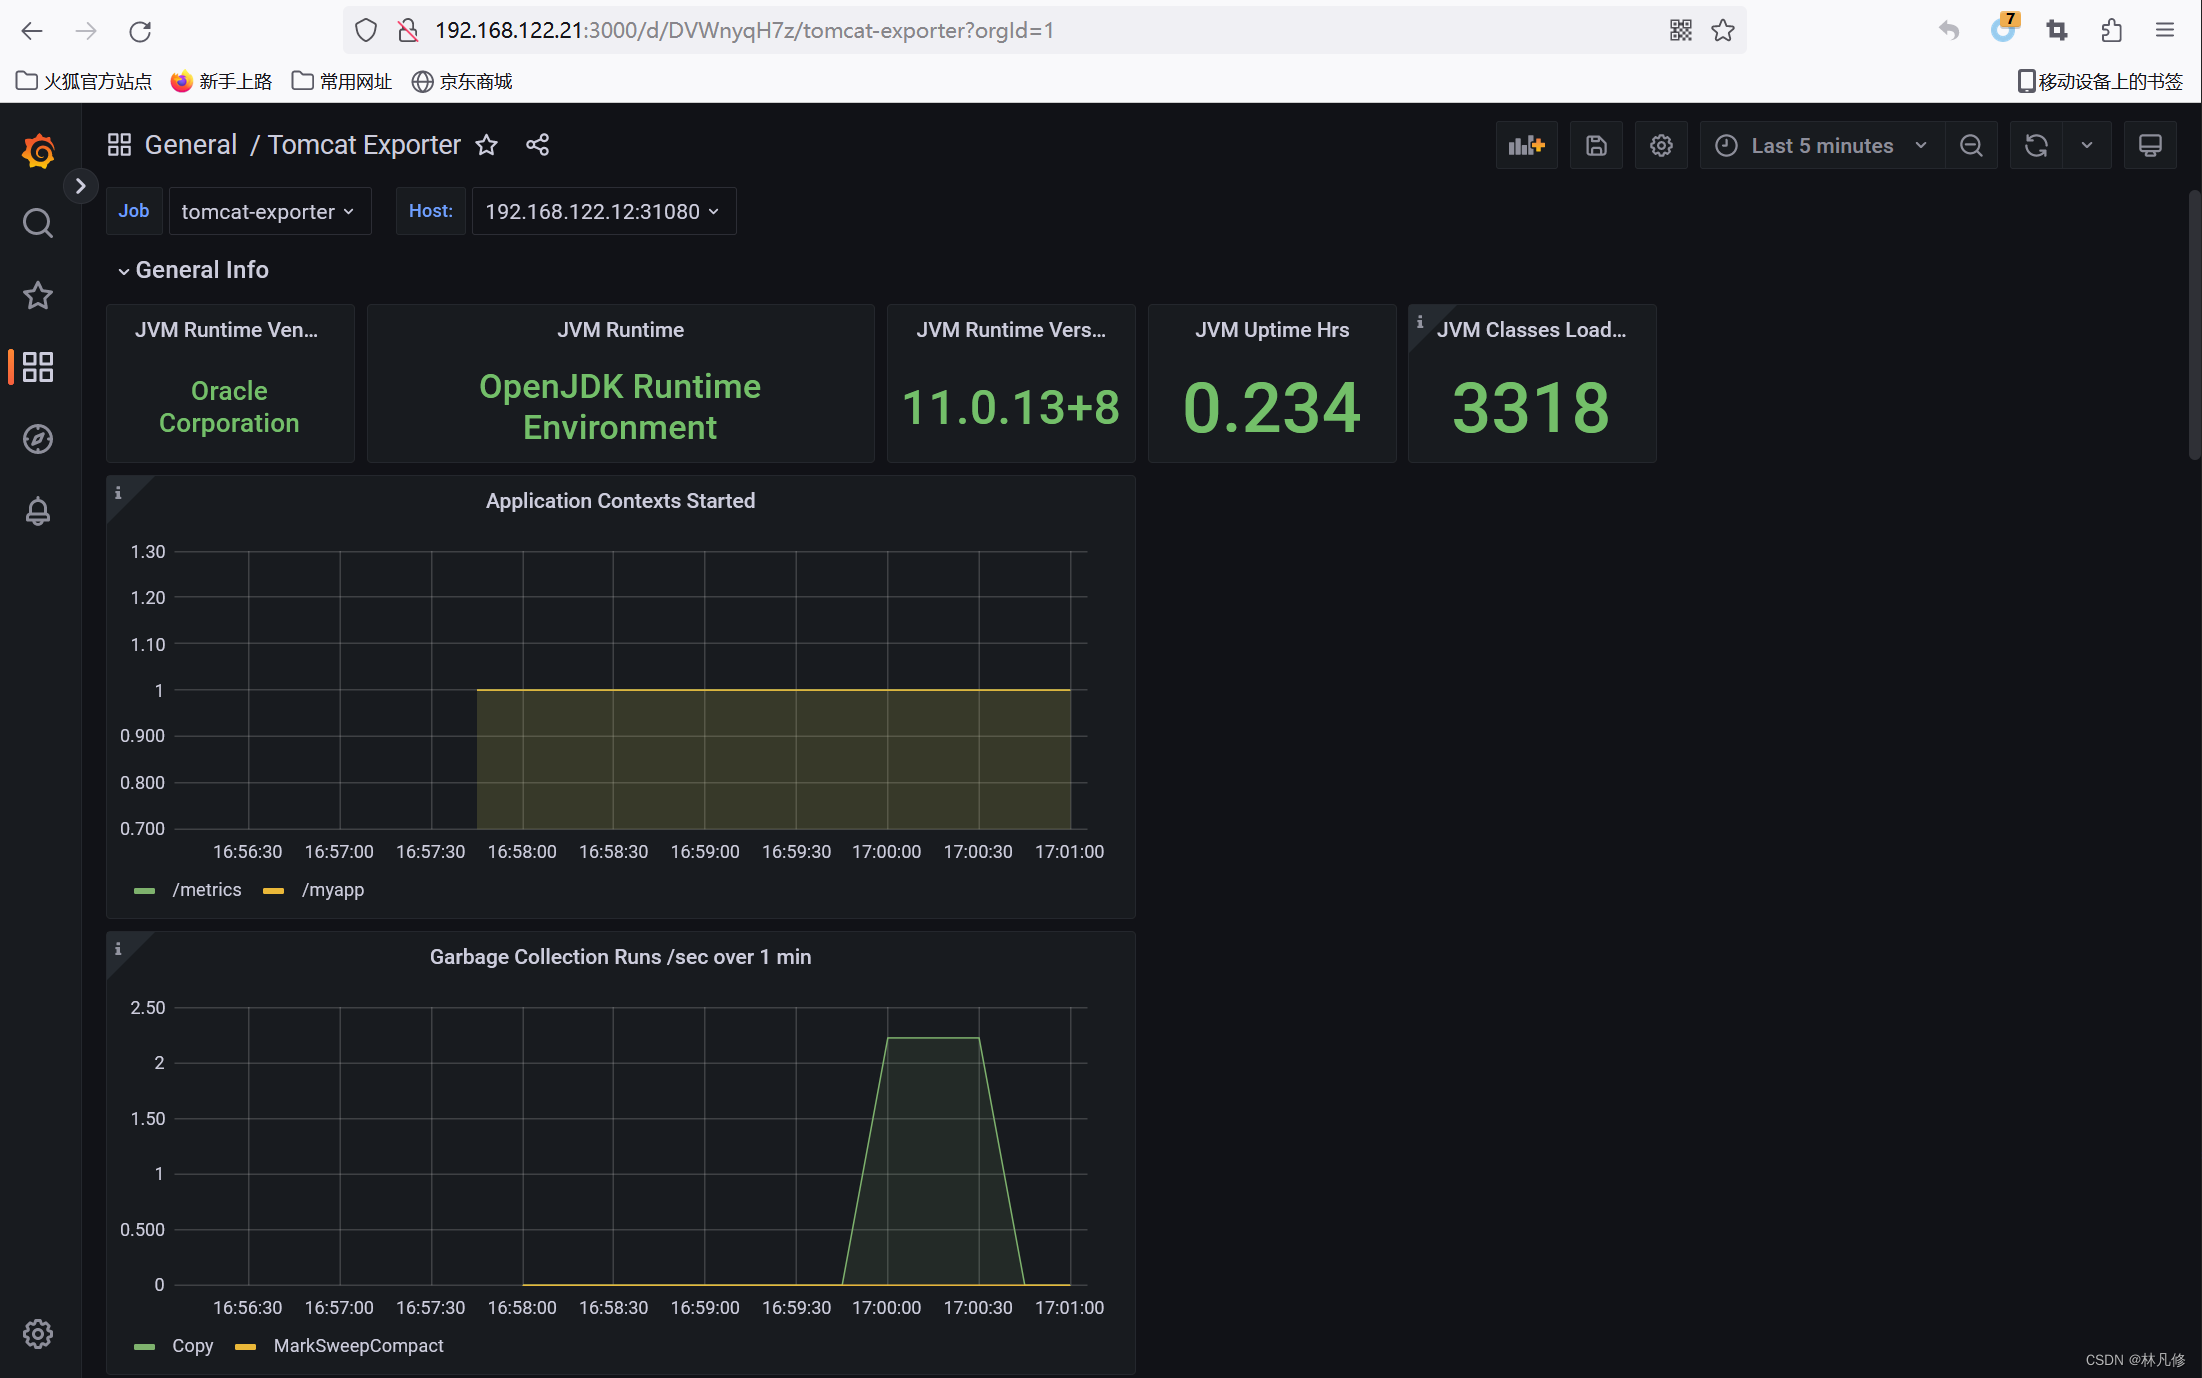Go back with browser back arrow
This screenshot has width=2202, height=1378.
pos(32,31)
